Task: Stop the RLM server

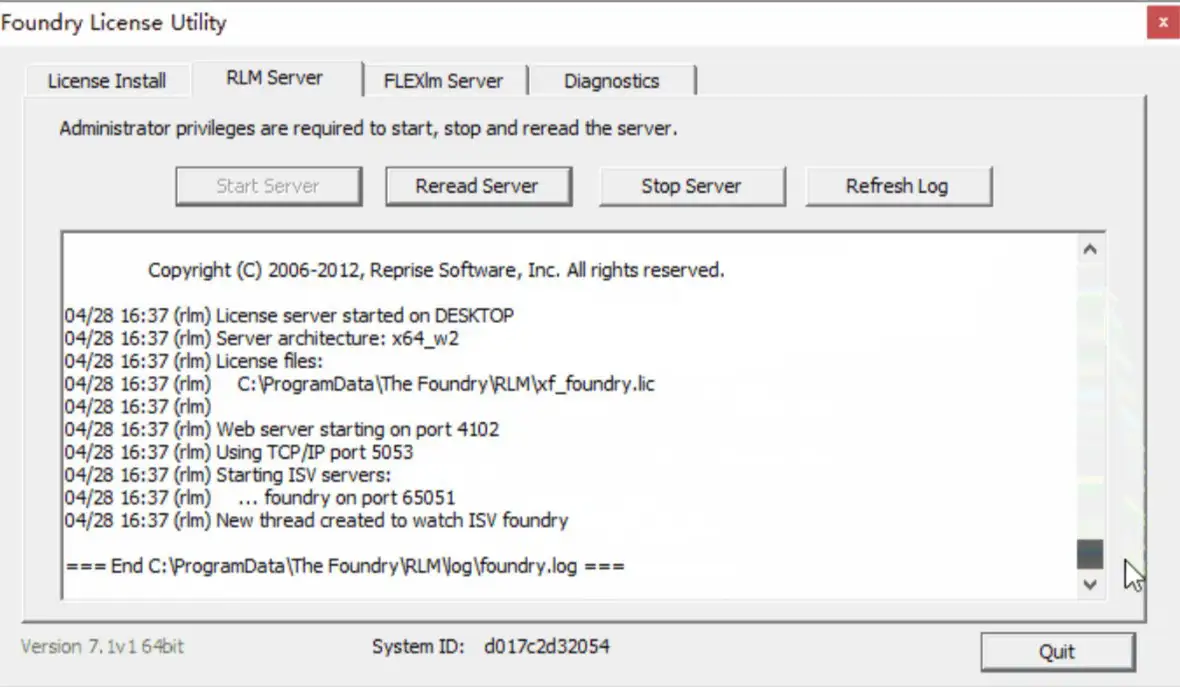Action: [692, 186]
